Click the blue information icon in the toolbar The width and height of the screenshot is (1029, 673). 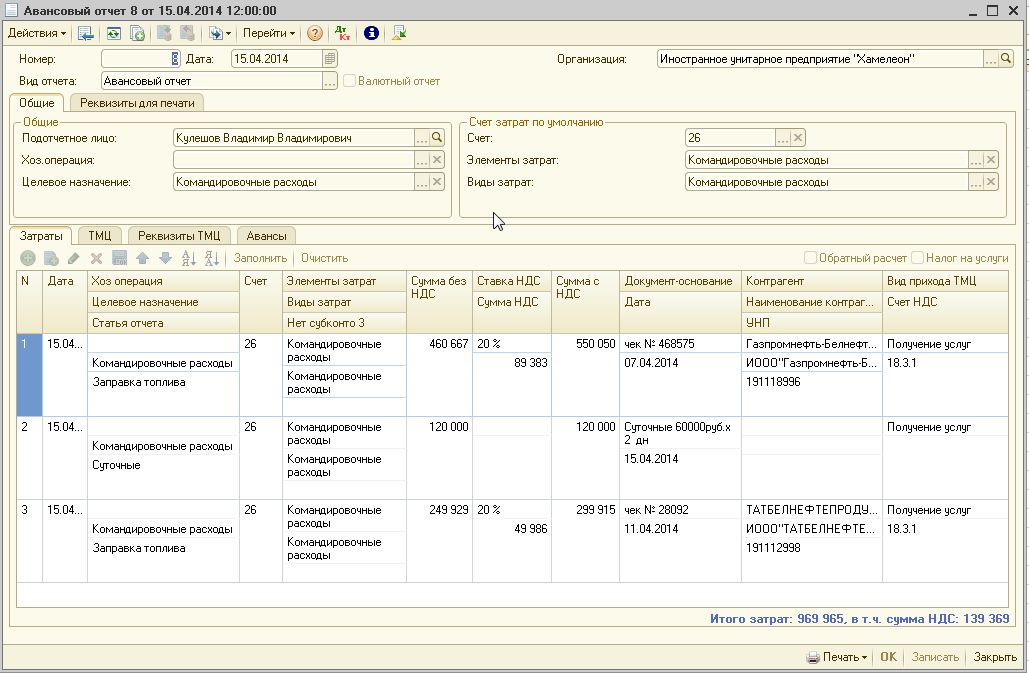tap(371, 33)
